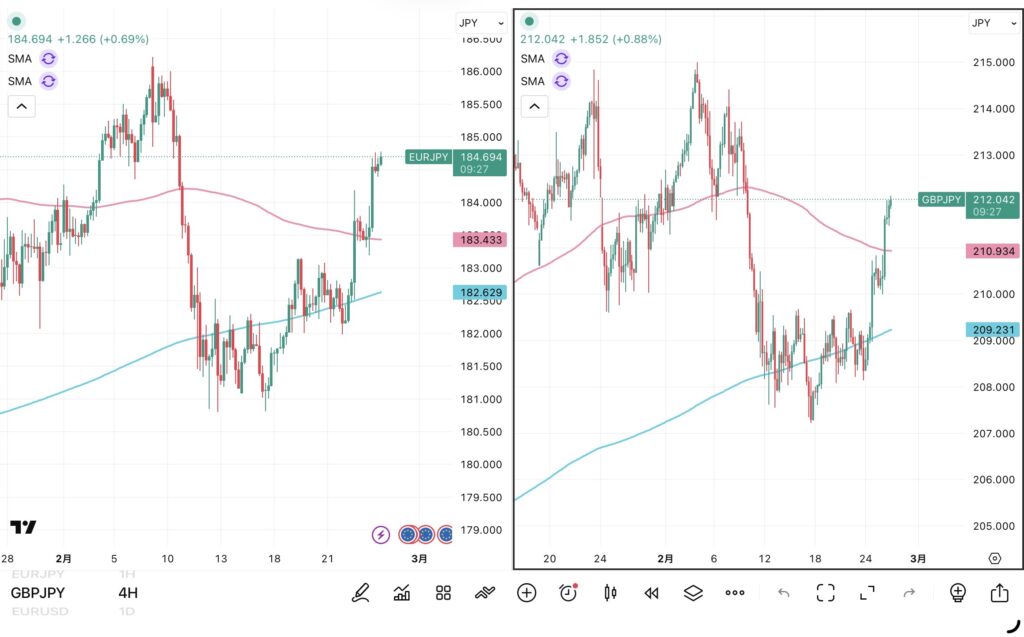Toggle fullscreen with the corner-arrows icon
Viewport: 1024px width, 637px height.
[867, 593]
